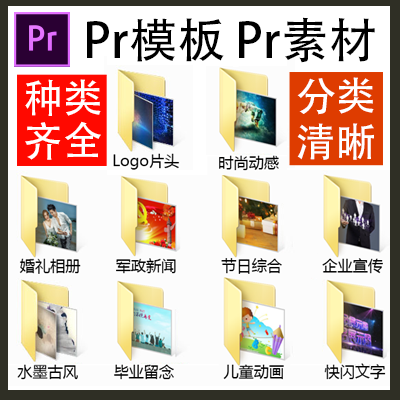Click the 快闪文字 folder label
This screenshot has width=400, height=400.
click(x=355, y=372)
